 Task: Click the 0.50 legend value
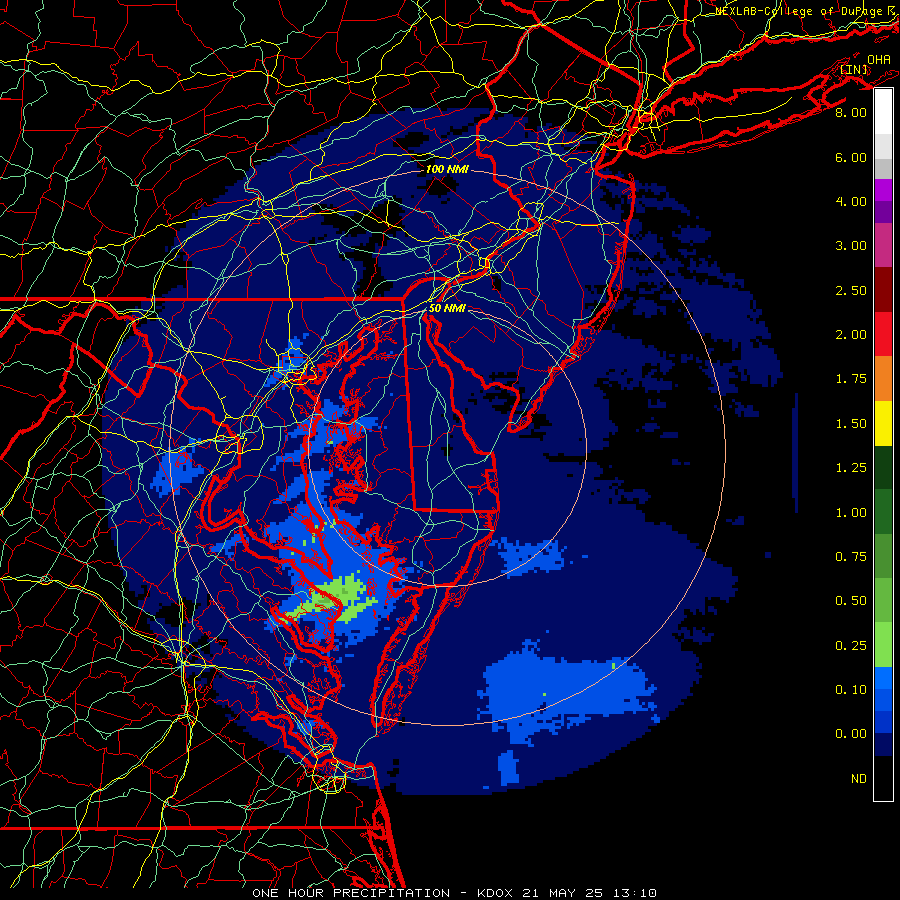click(x=851, y=601)
